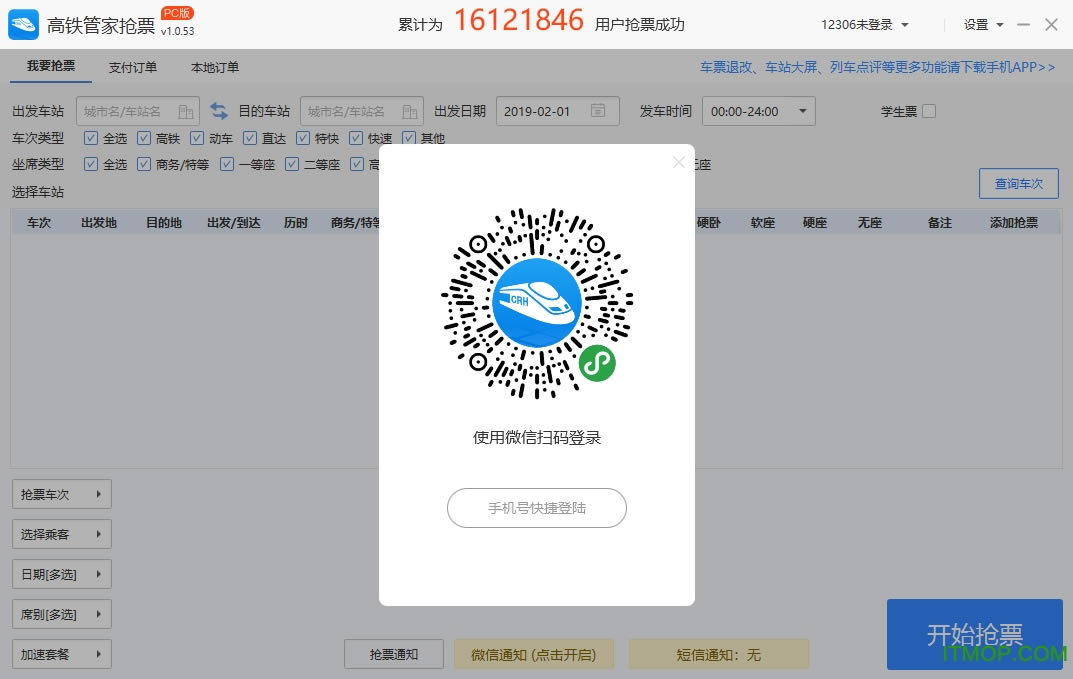Expand the 抢票车次 menu
The image size is (1073, 679).
(62, 494)
